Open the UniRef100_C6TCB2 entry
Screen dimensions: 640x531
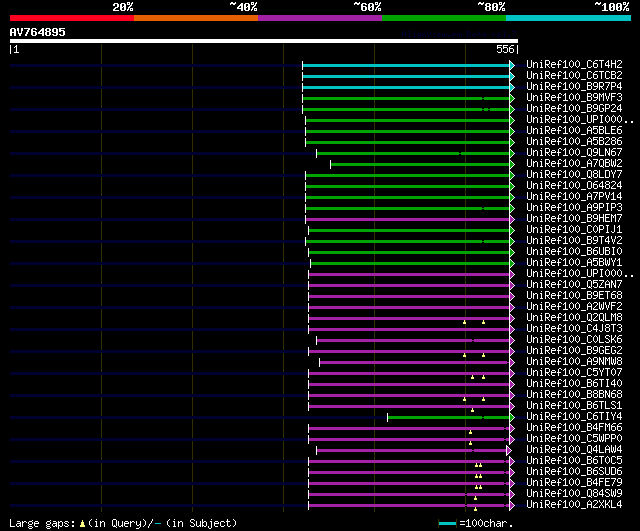pos(574,76)
